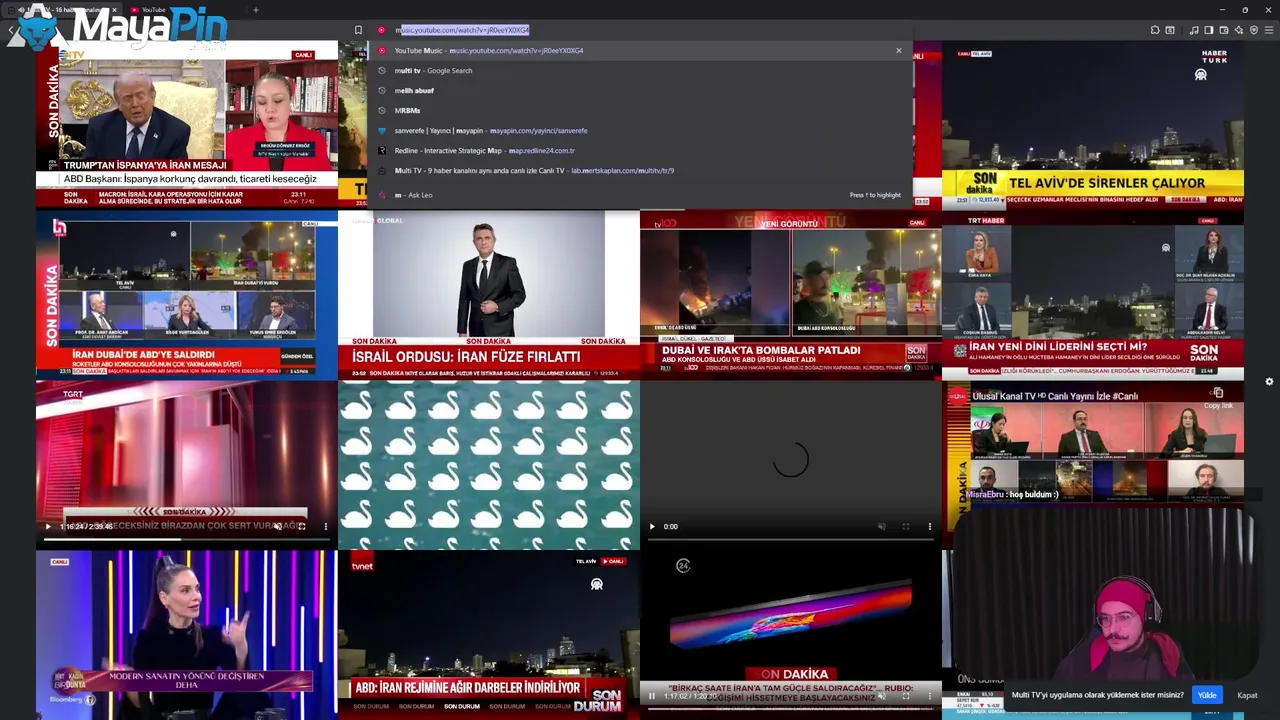
Task: Open Multi TV lab.mertskaplan.com suggestion
Action: 640,170
